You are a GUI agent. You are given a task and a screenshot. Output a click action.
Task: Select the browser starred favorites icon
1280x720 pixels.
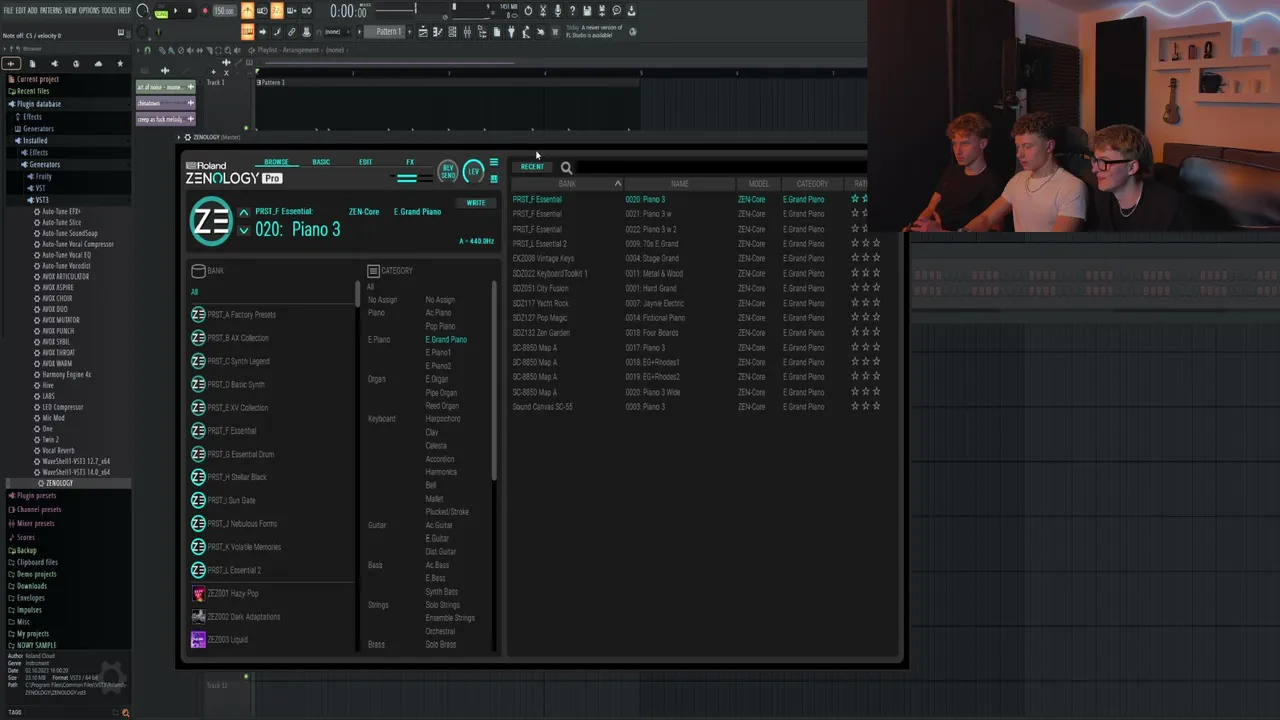[x=120, y=63]
